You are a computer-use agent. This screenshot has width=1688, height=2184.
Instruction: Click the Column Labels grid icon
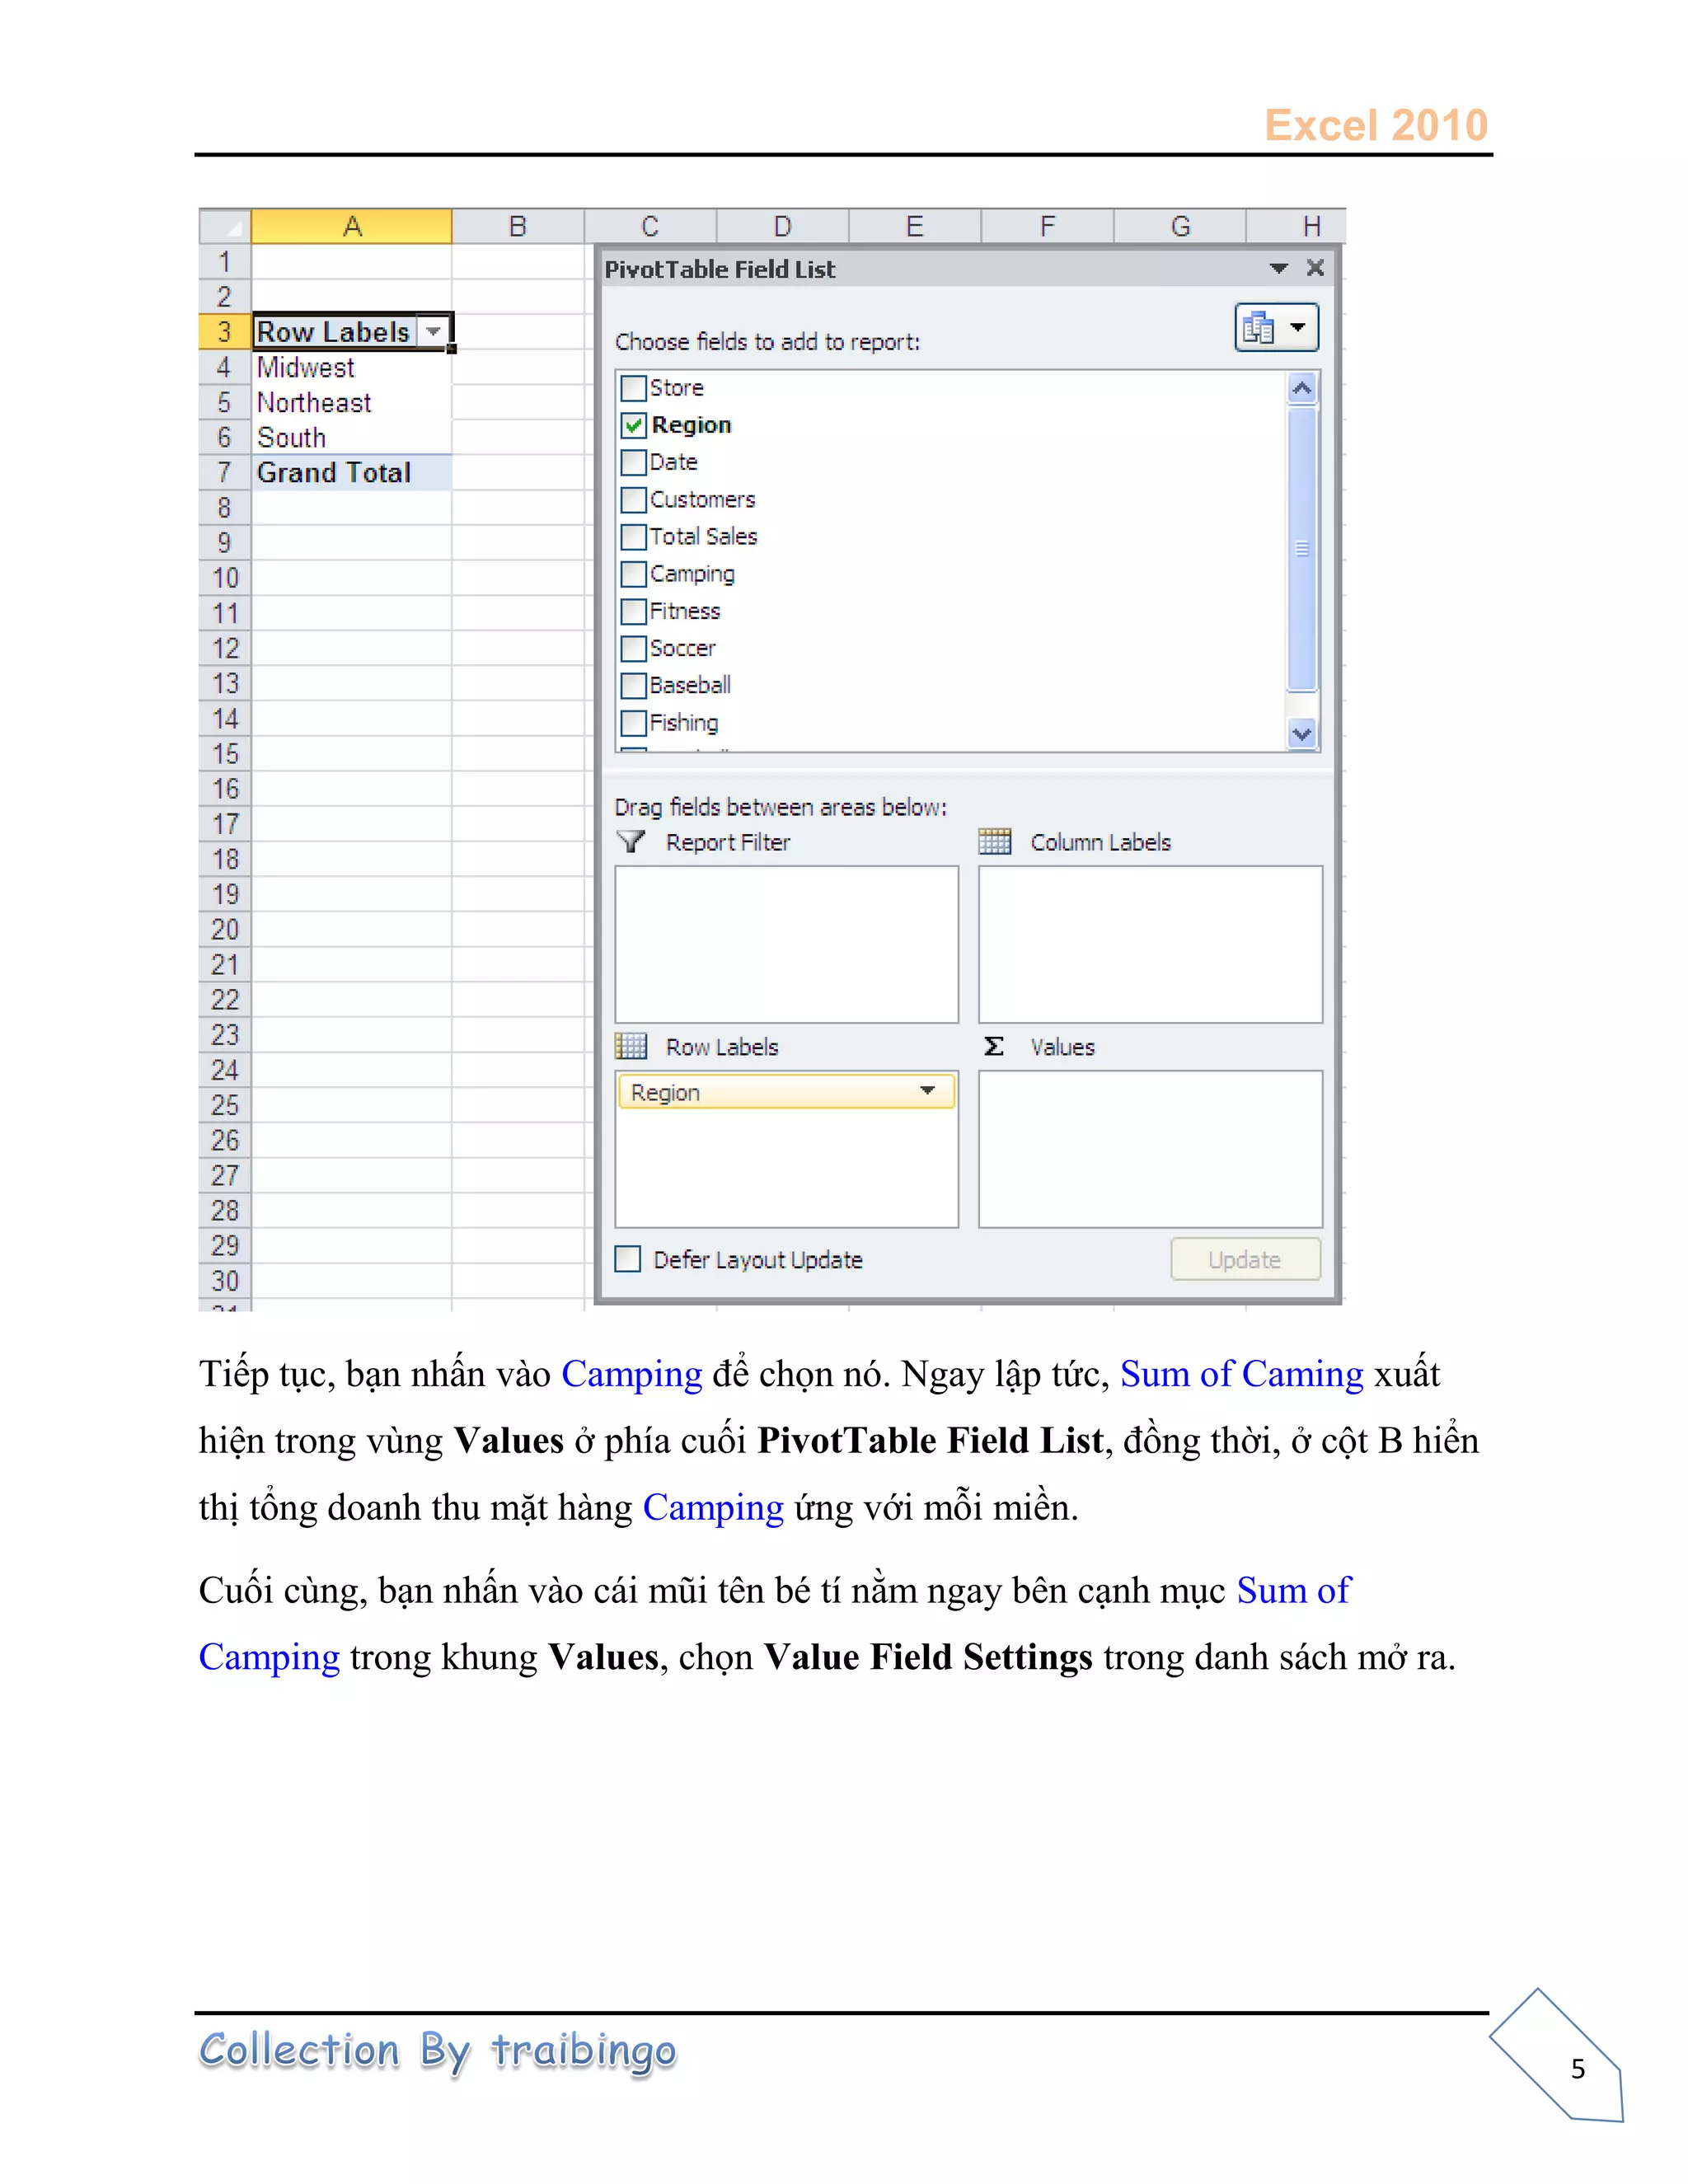(995, 842)
